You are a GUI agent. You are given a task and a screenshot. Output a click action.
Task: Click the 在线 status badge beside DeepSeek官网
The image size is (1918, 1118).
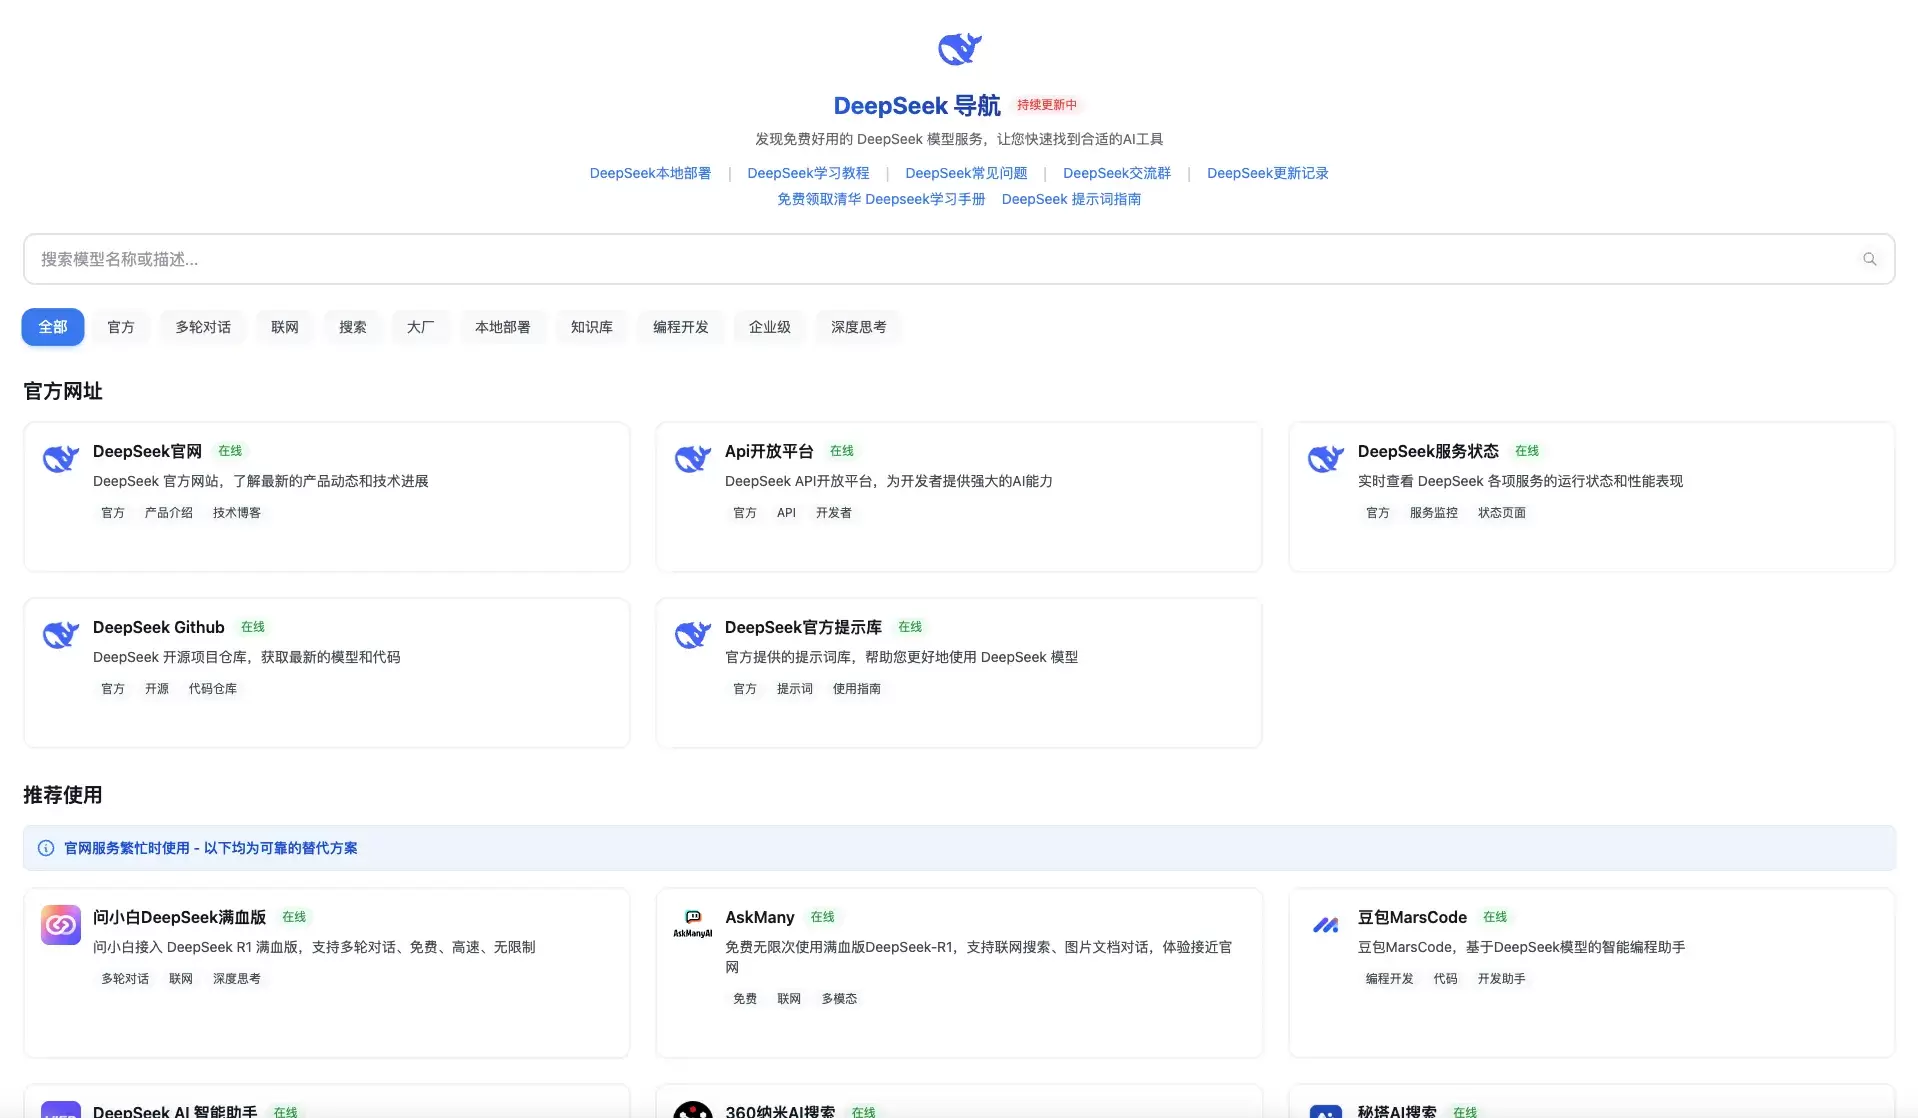[230, 451]
